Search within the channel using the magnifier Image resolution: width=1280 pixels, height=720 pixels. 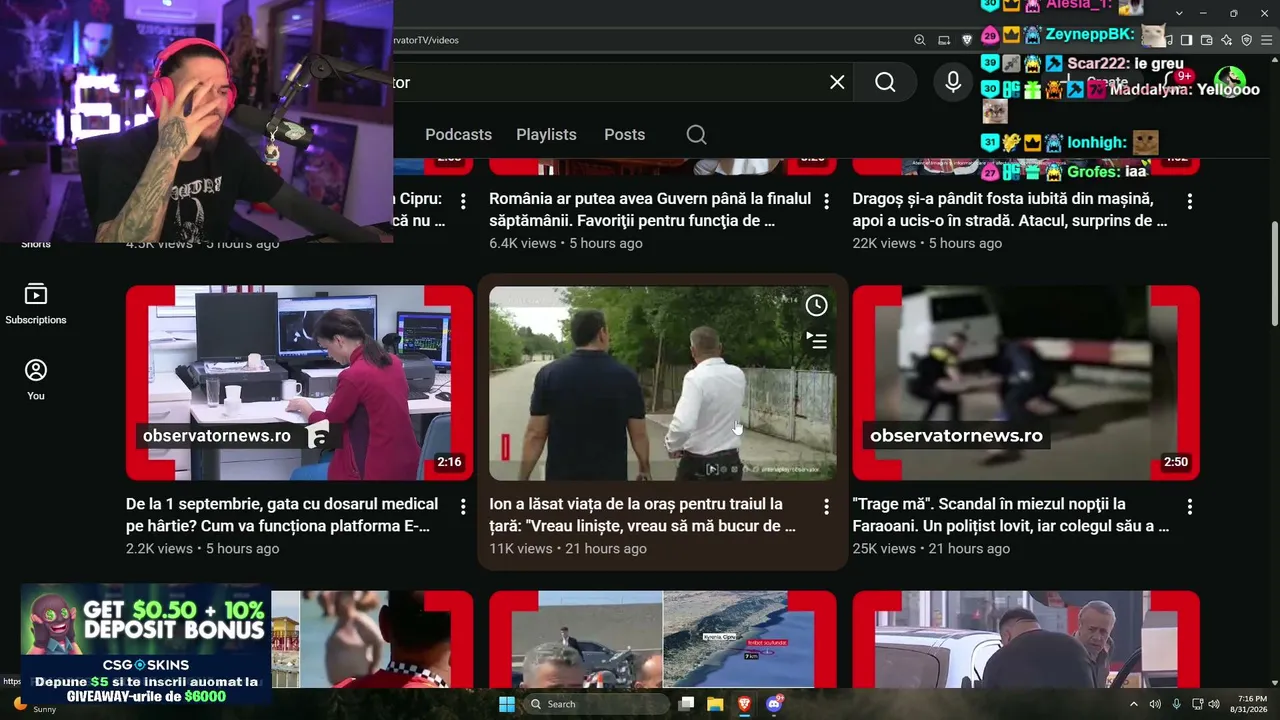pos(696,134)
